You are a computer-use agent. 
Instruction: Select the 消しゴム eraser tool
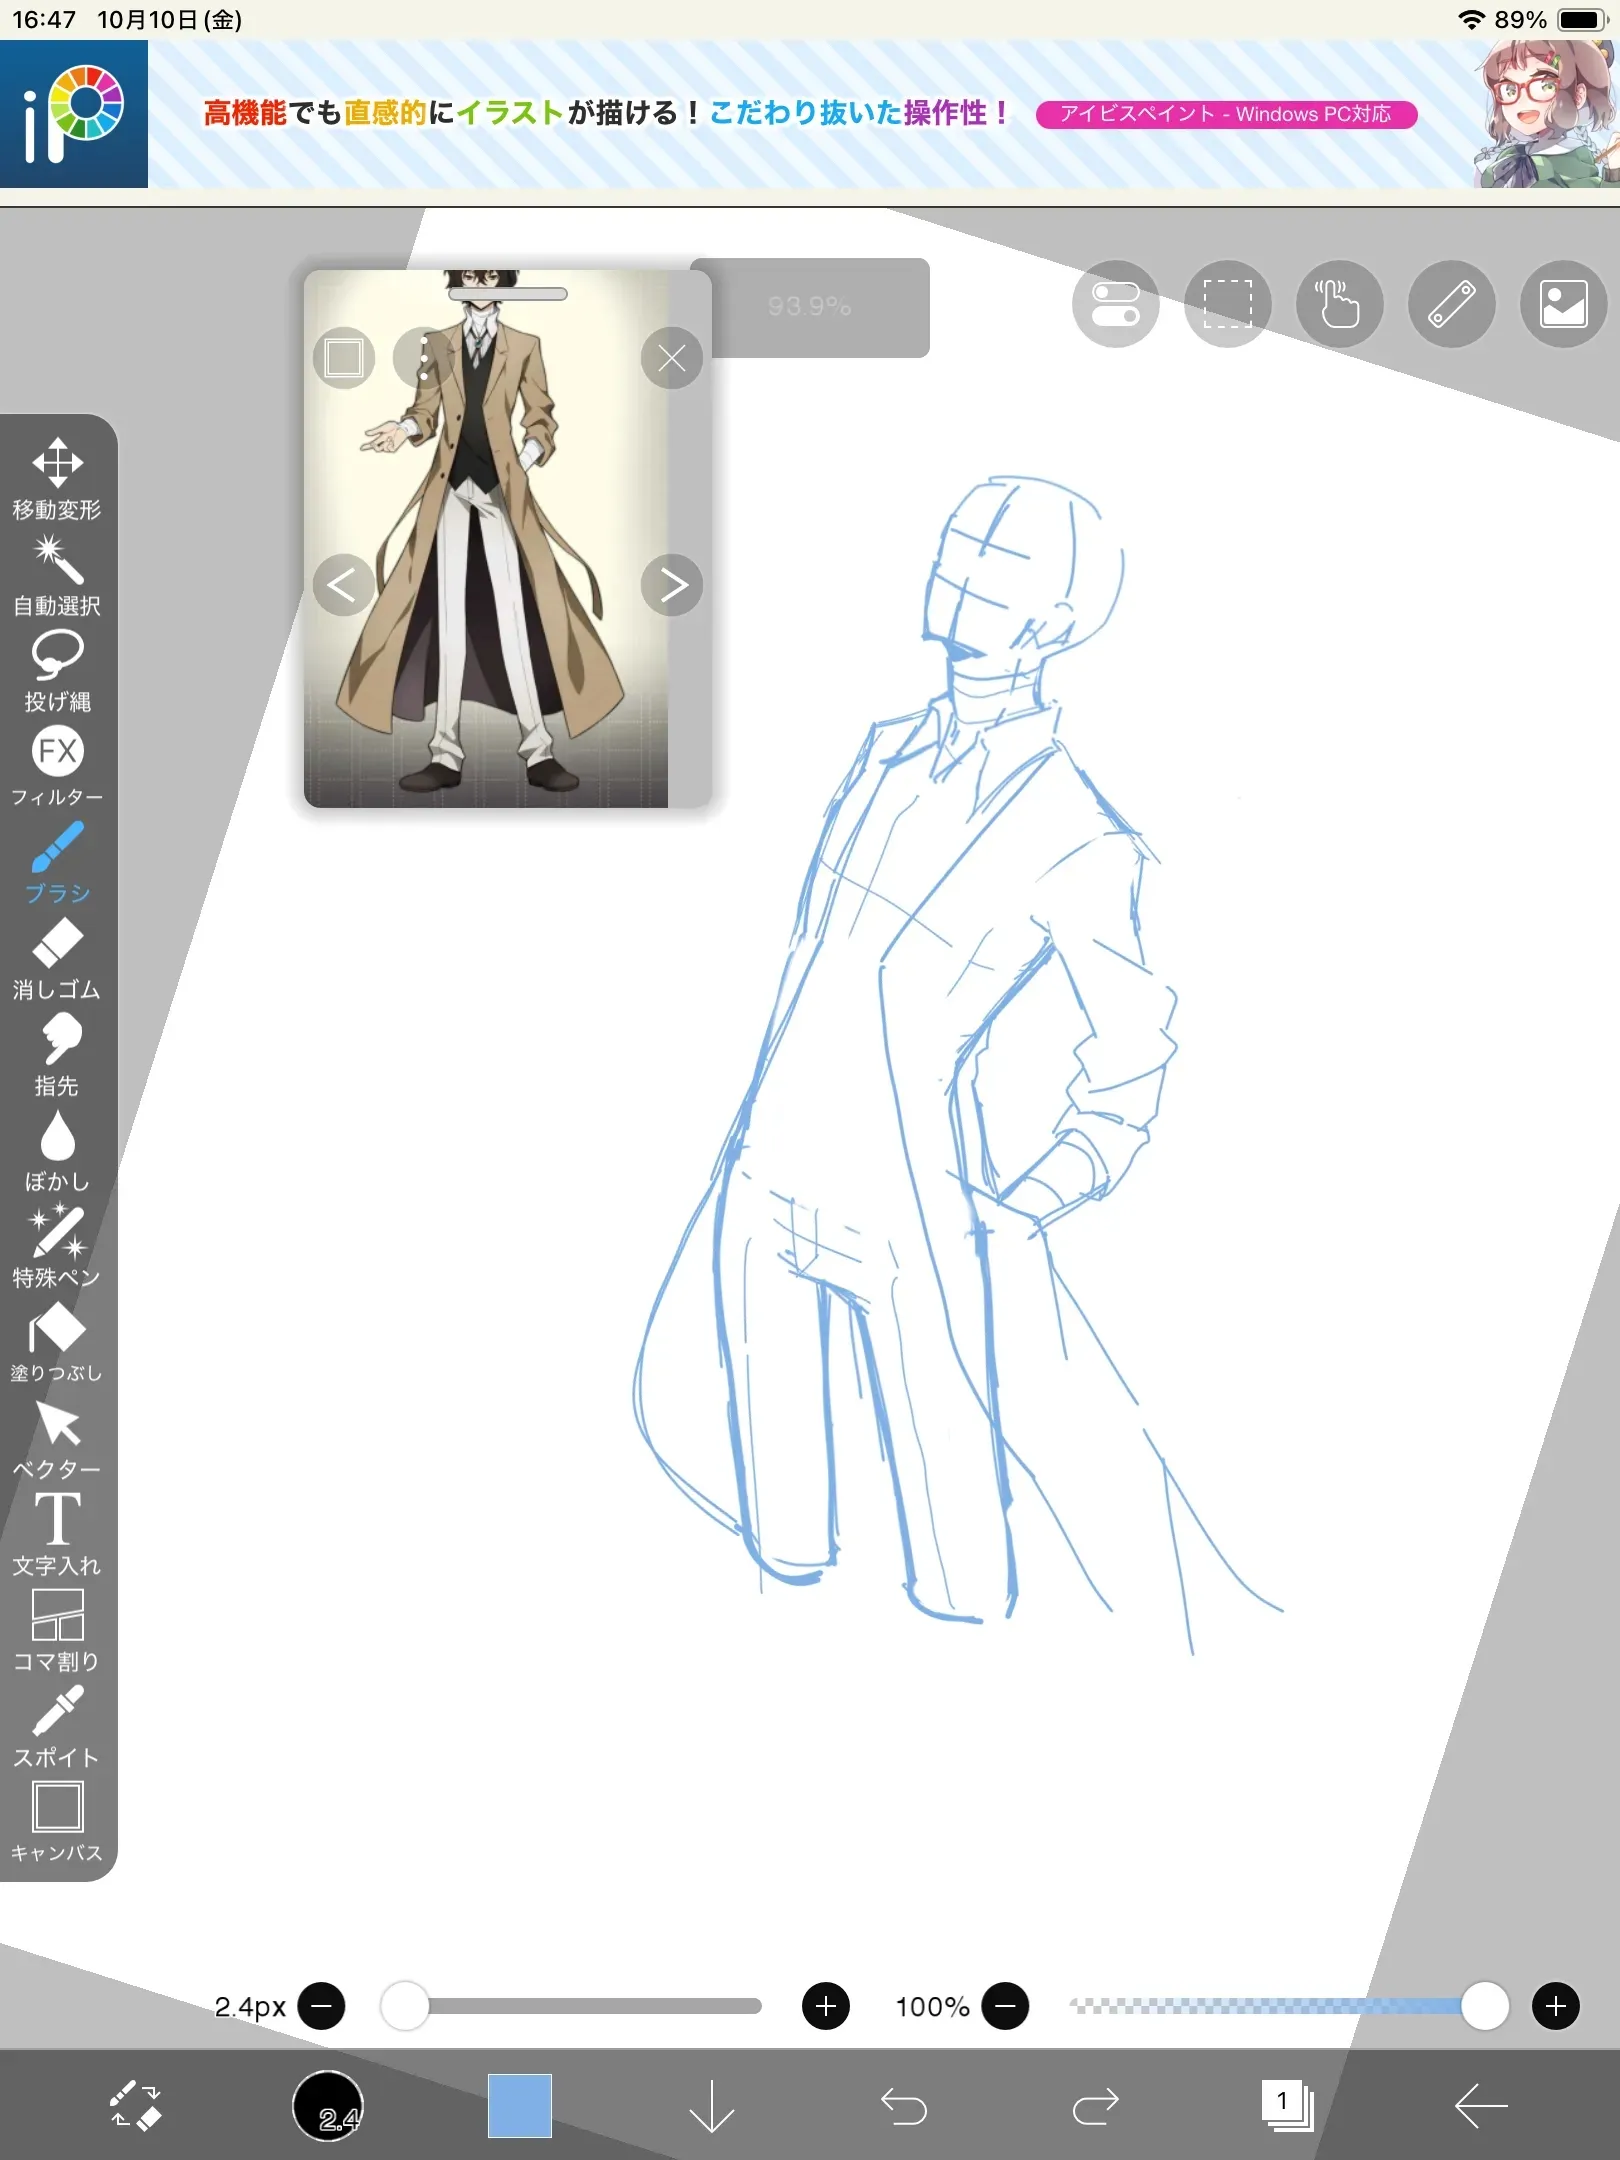(57, 959)
